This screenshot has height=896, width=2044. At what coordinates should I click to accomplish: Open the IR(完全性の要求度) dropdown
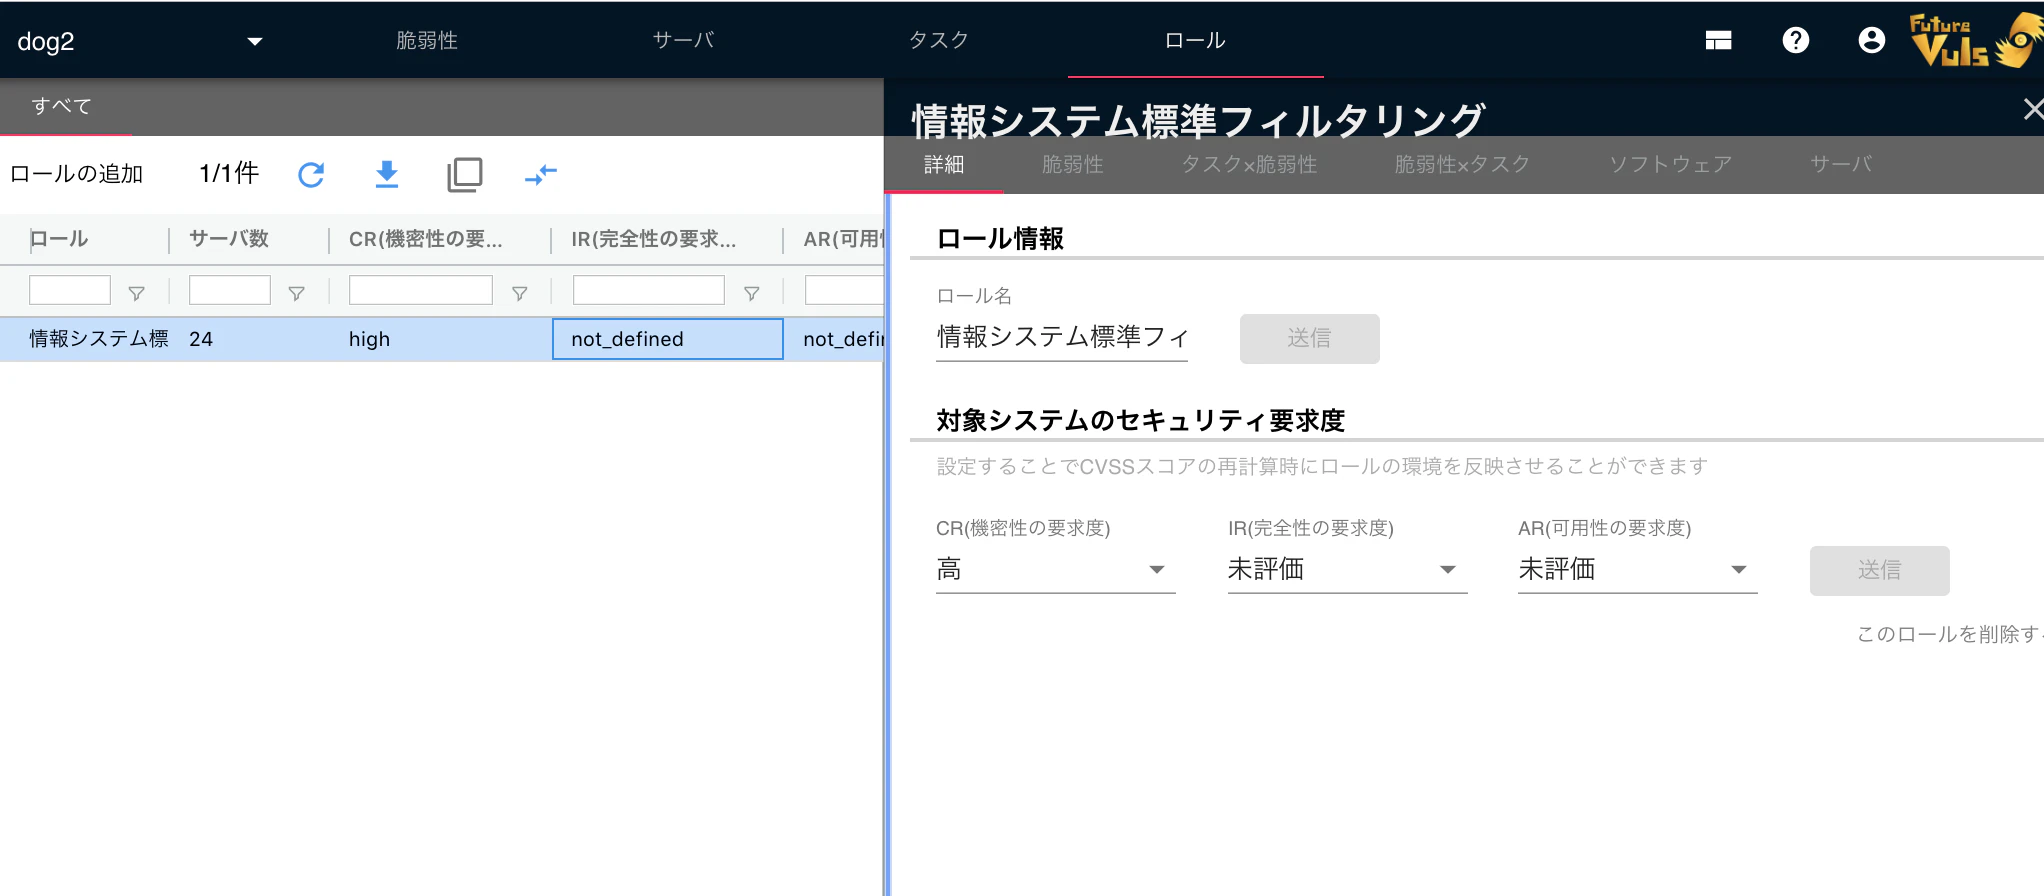pyautogui.click(x=1348, y=569)
